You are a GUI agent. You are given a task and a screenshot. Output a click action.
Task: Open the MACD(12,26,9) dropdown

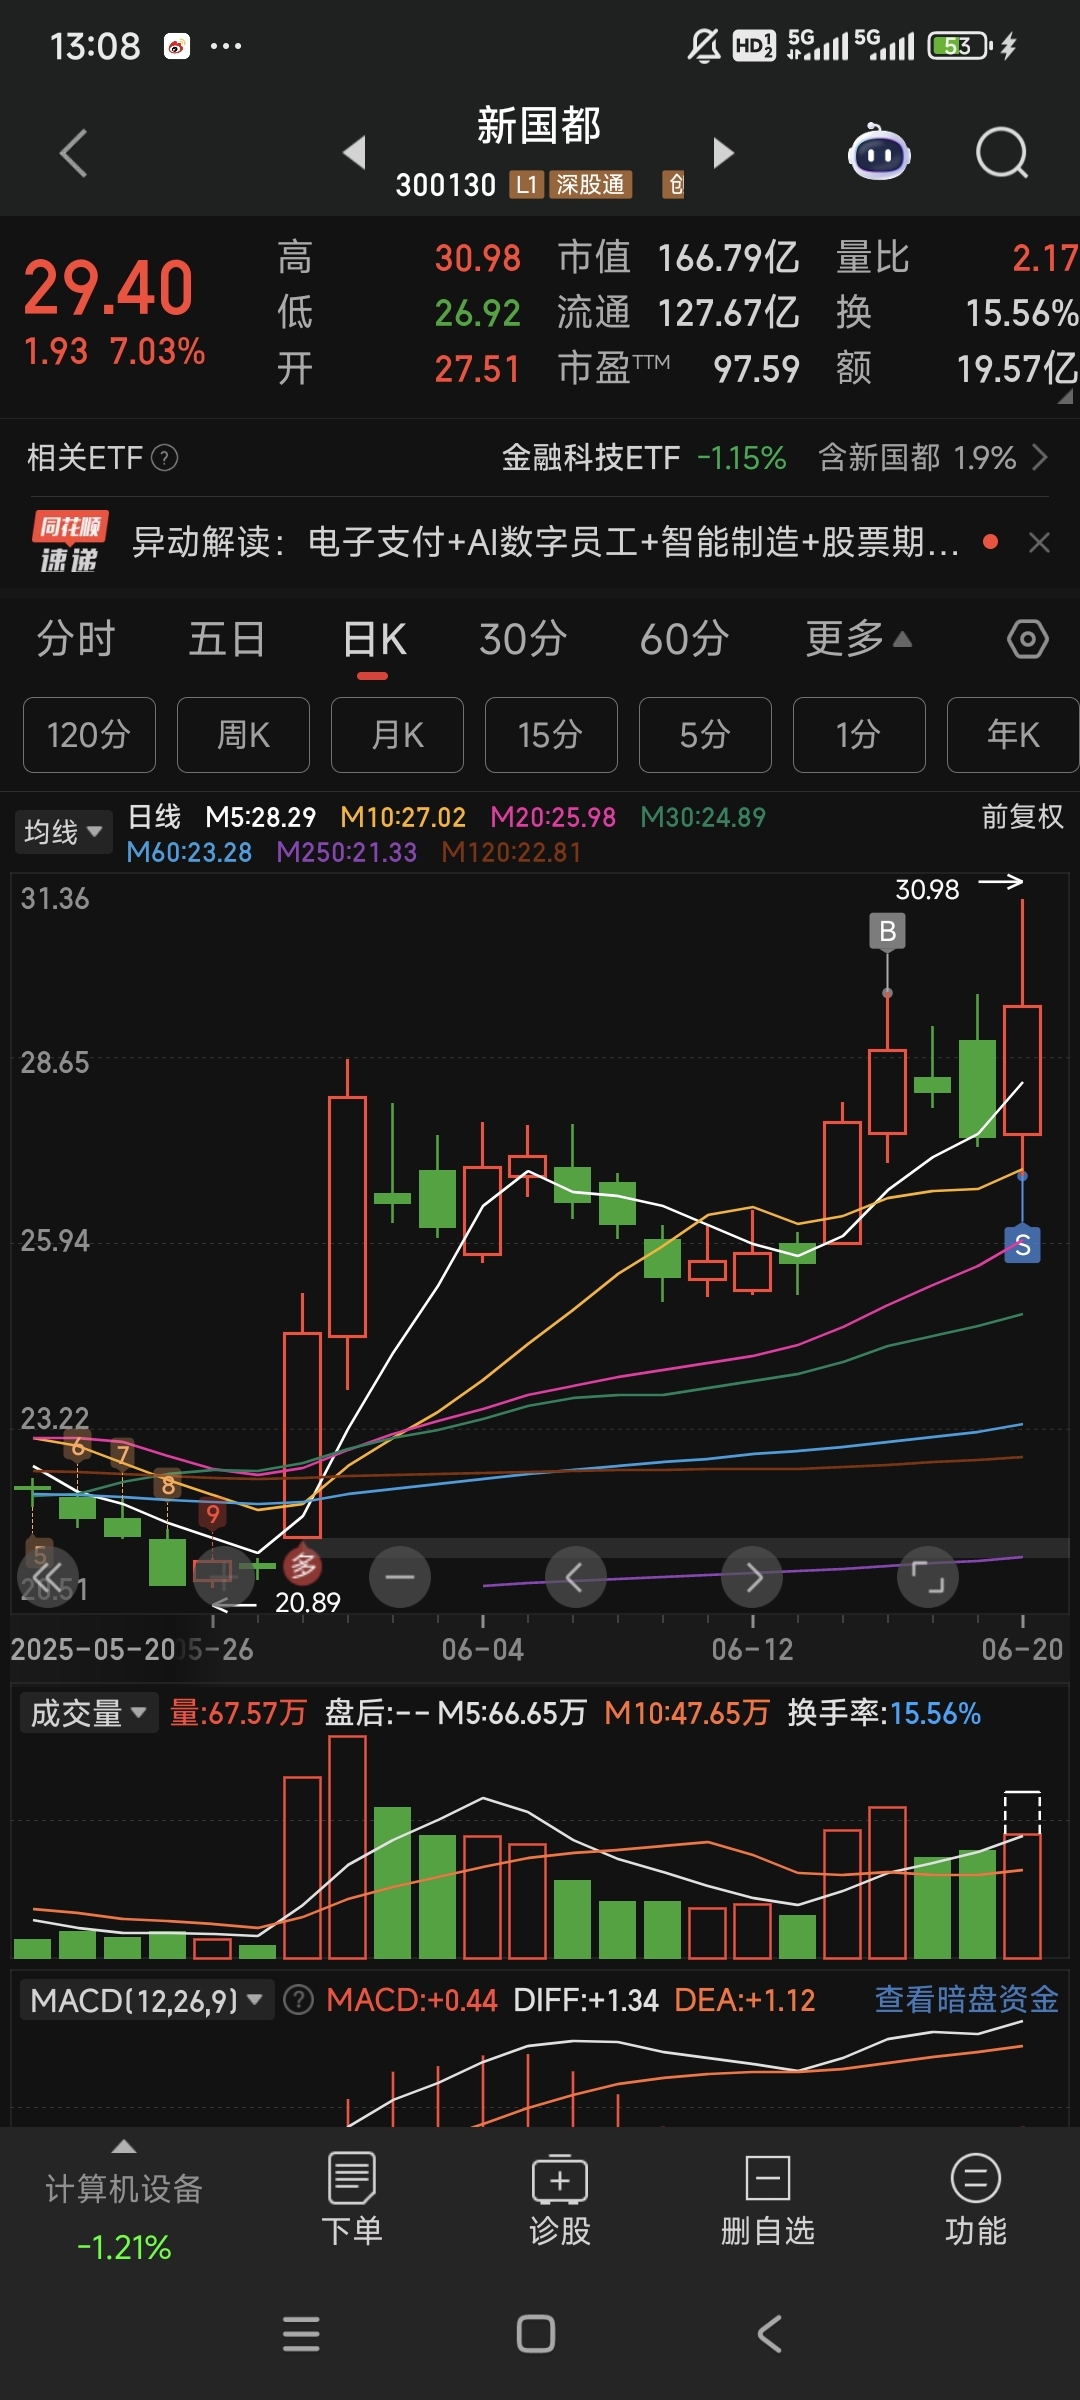146,2000
